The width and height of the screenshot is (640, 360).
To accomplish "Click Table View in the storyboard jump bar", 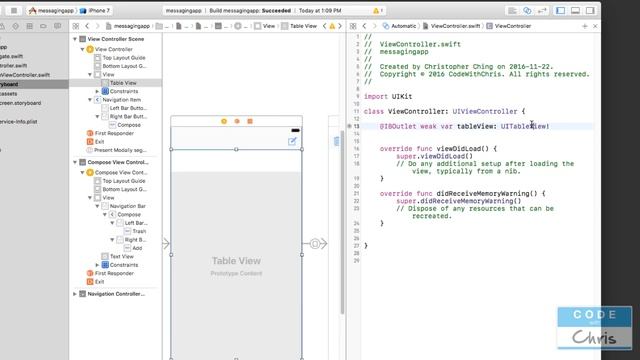I will click(299, 26).
